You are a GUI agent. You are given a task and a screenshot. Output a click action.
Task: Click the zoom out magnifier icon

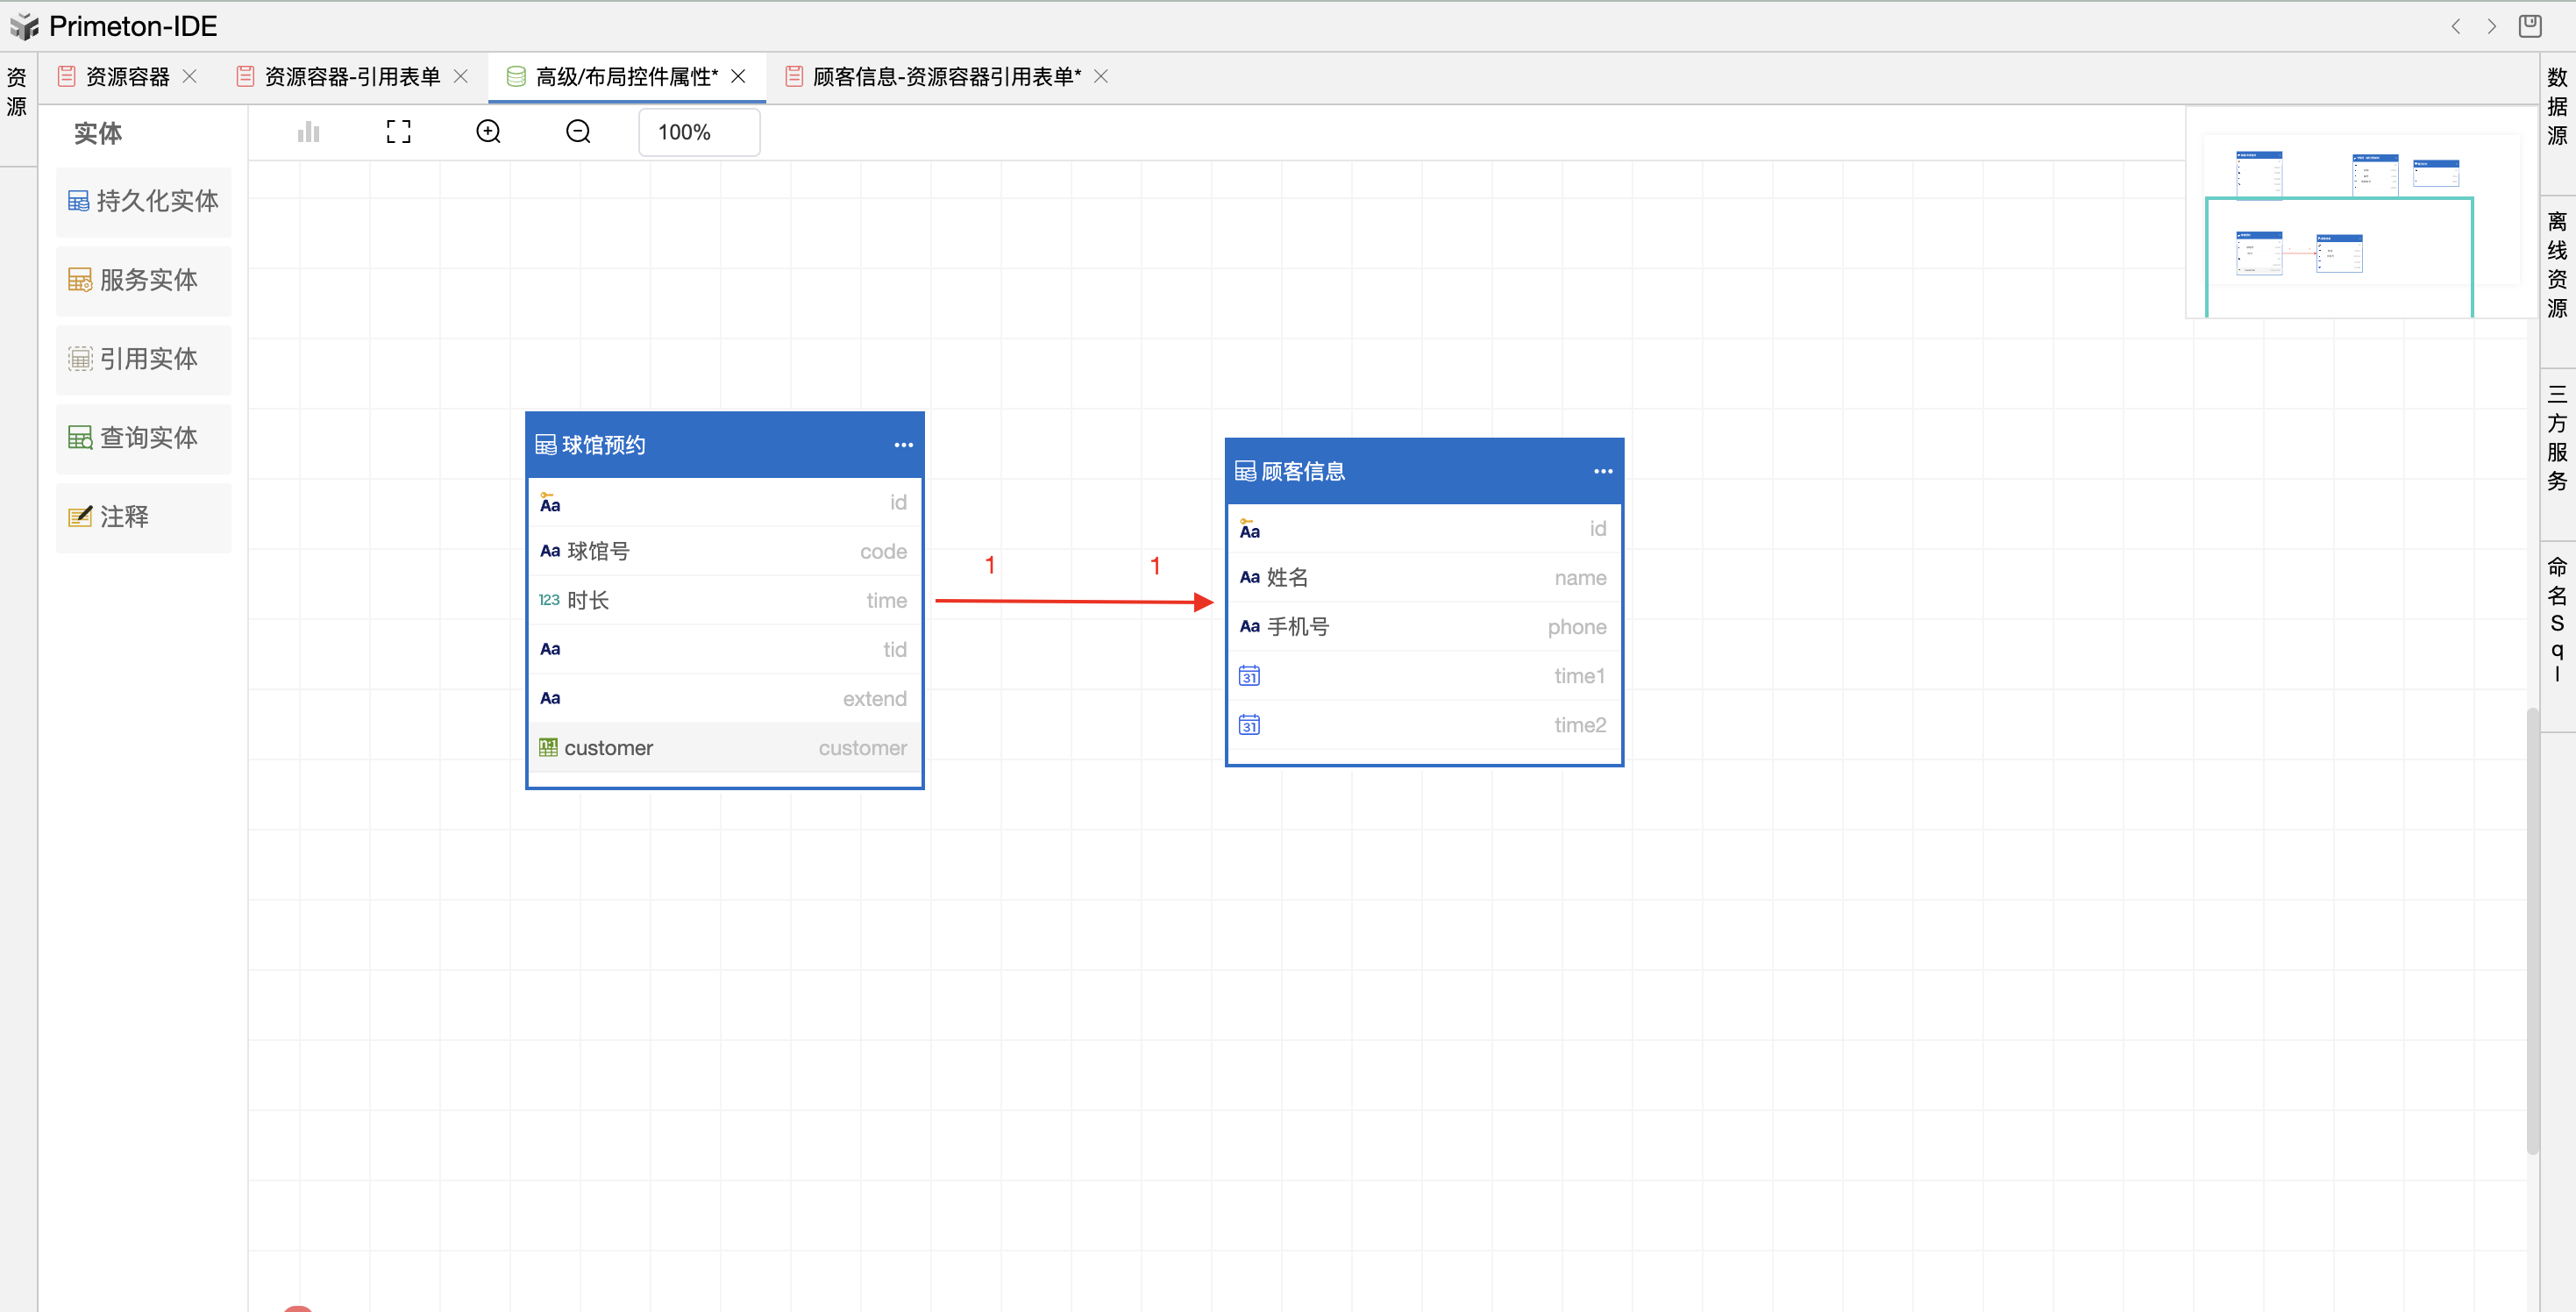578,132
